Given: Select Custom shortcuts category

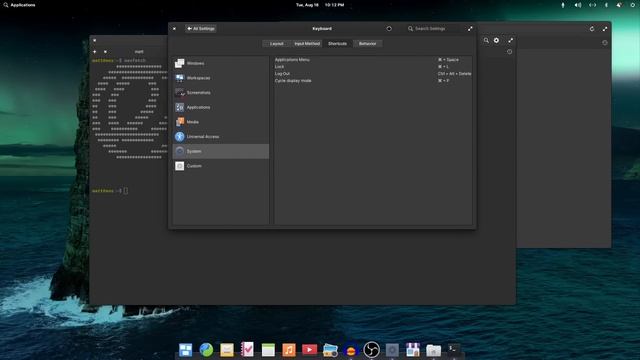Looking at the screenshot, I should pos(221,166).
